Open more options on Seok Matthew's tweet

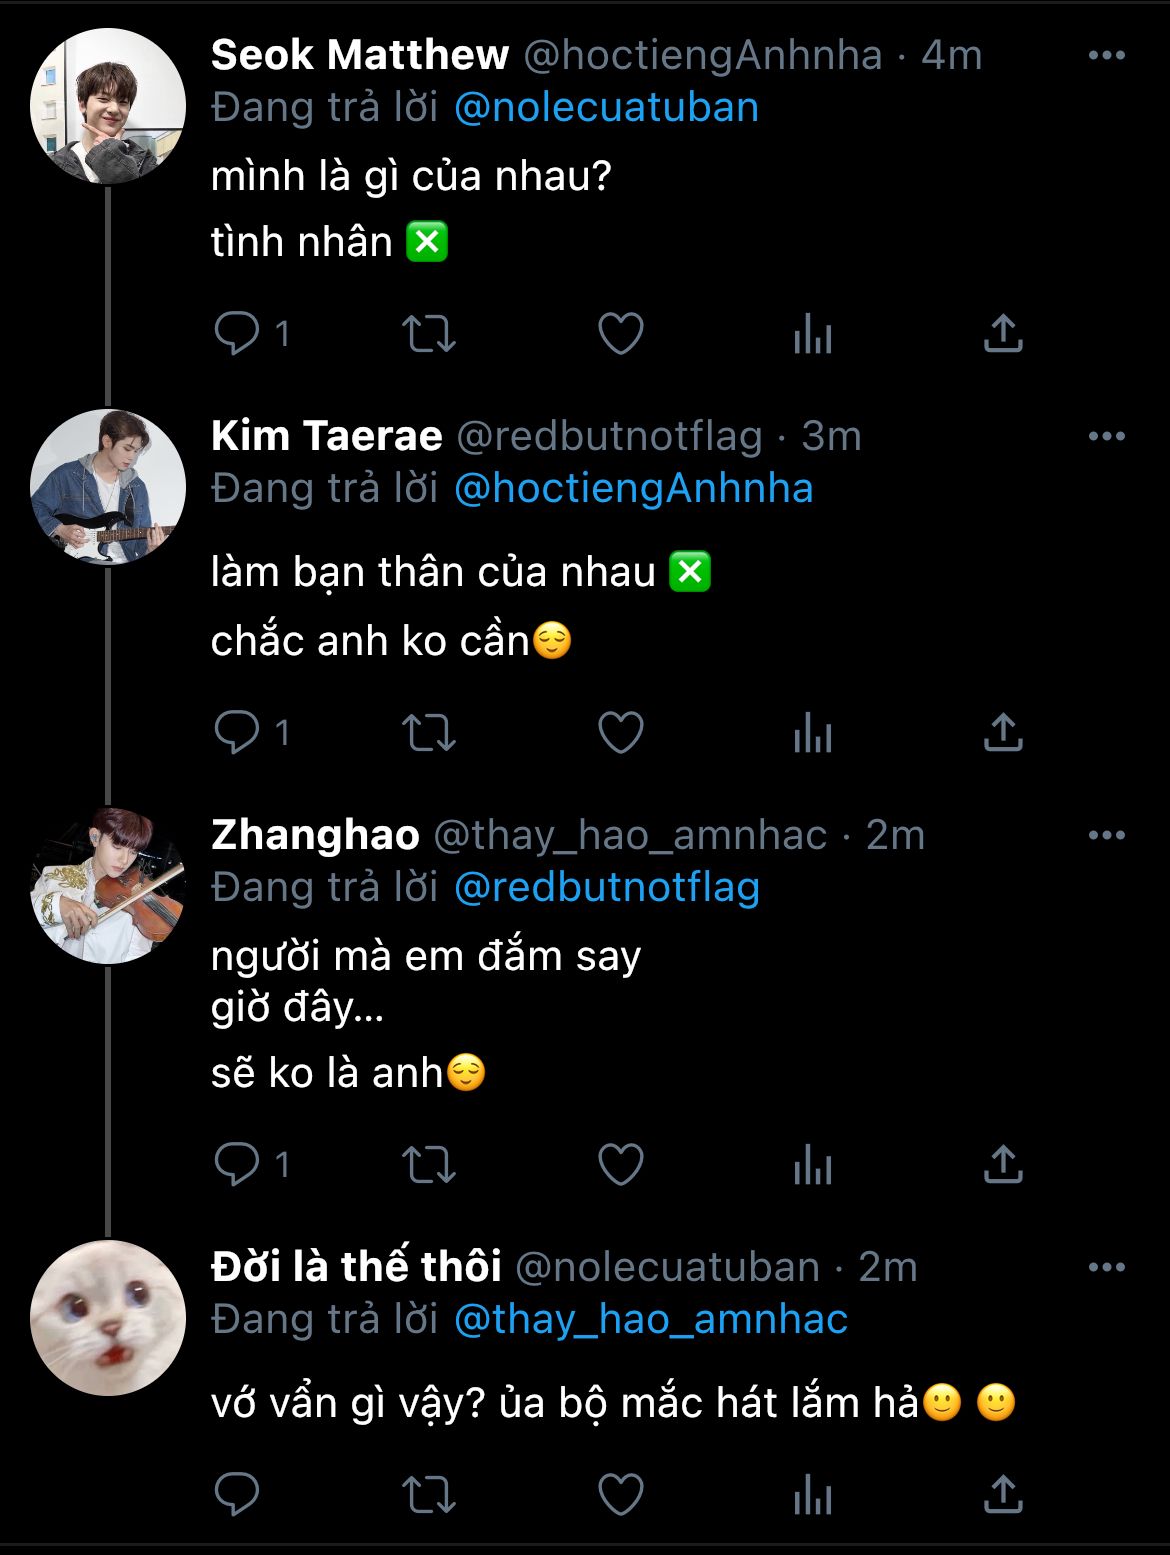[x=1106, y=55]
